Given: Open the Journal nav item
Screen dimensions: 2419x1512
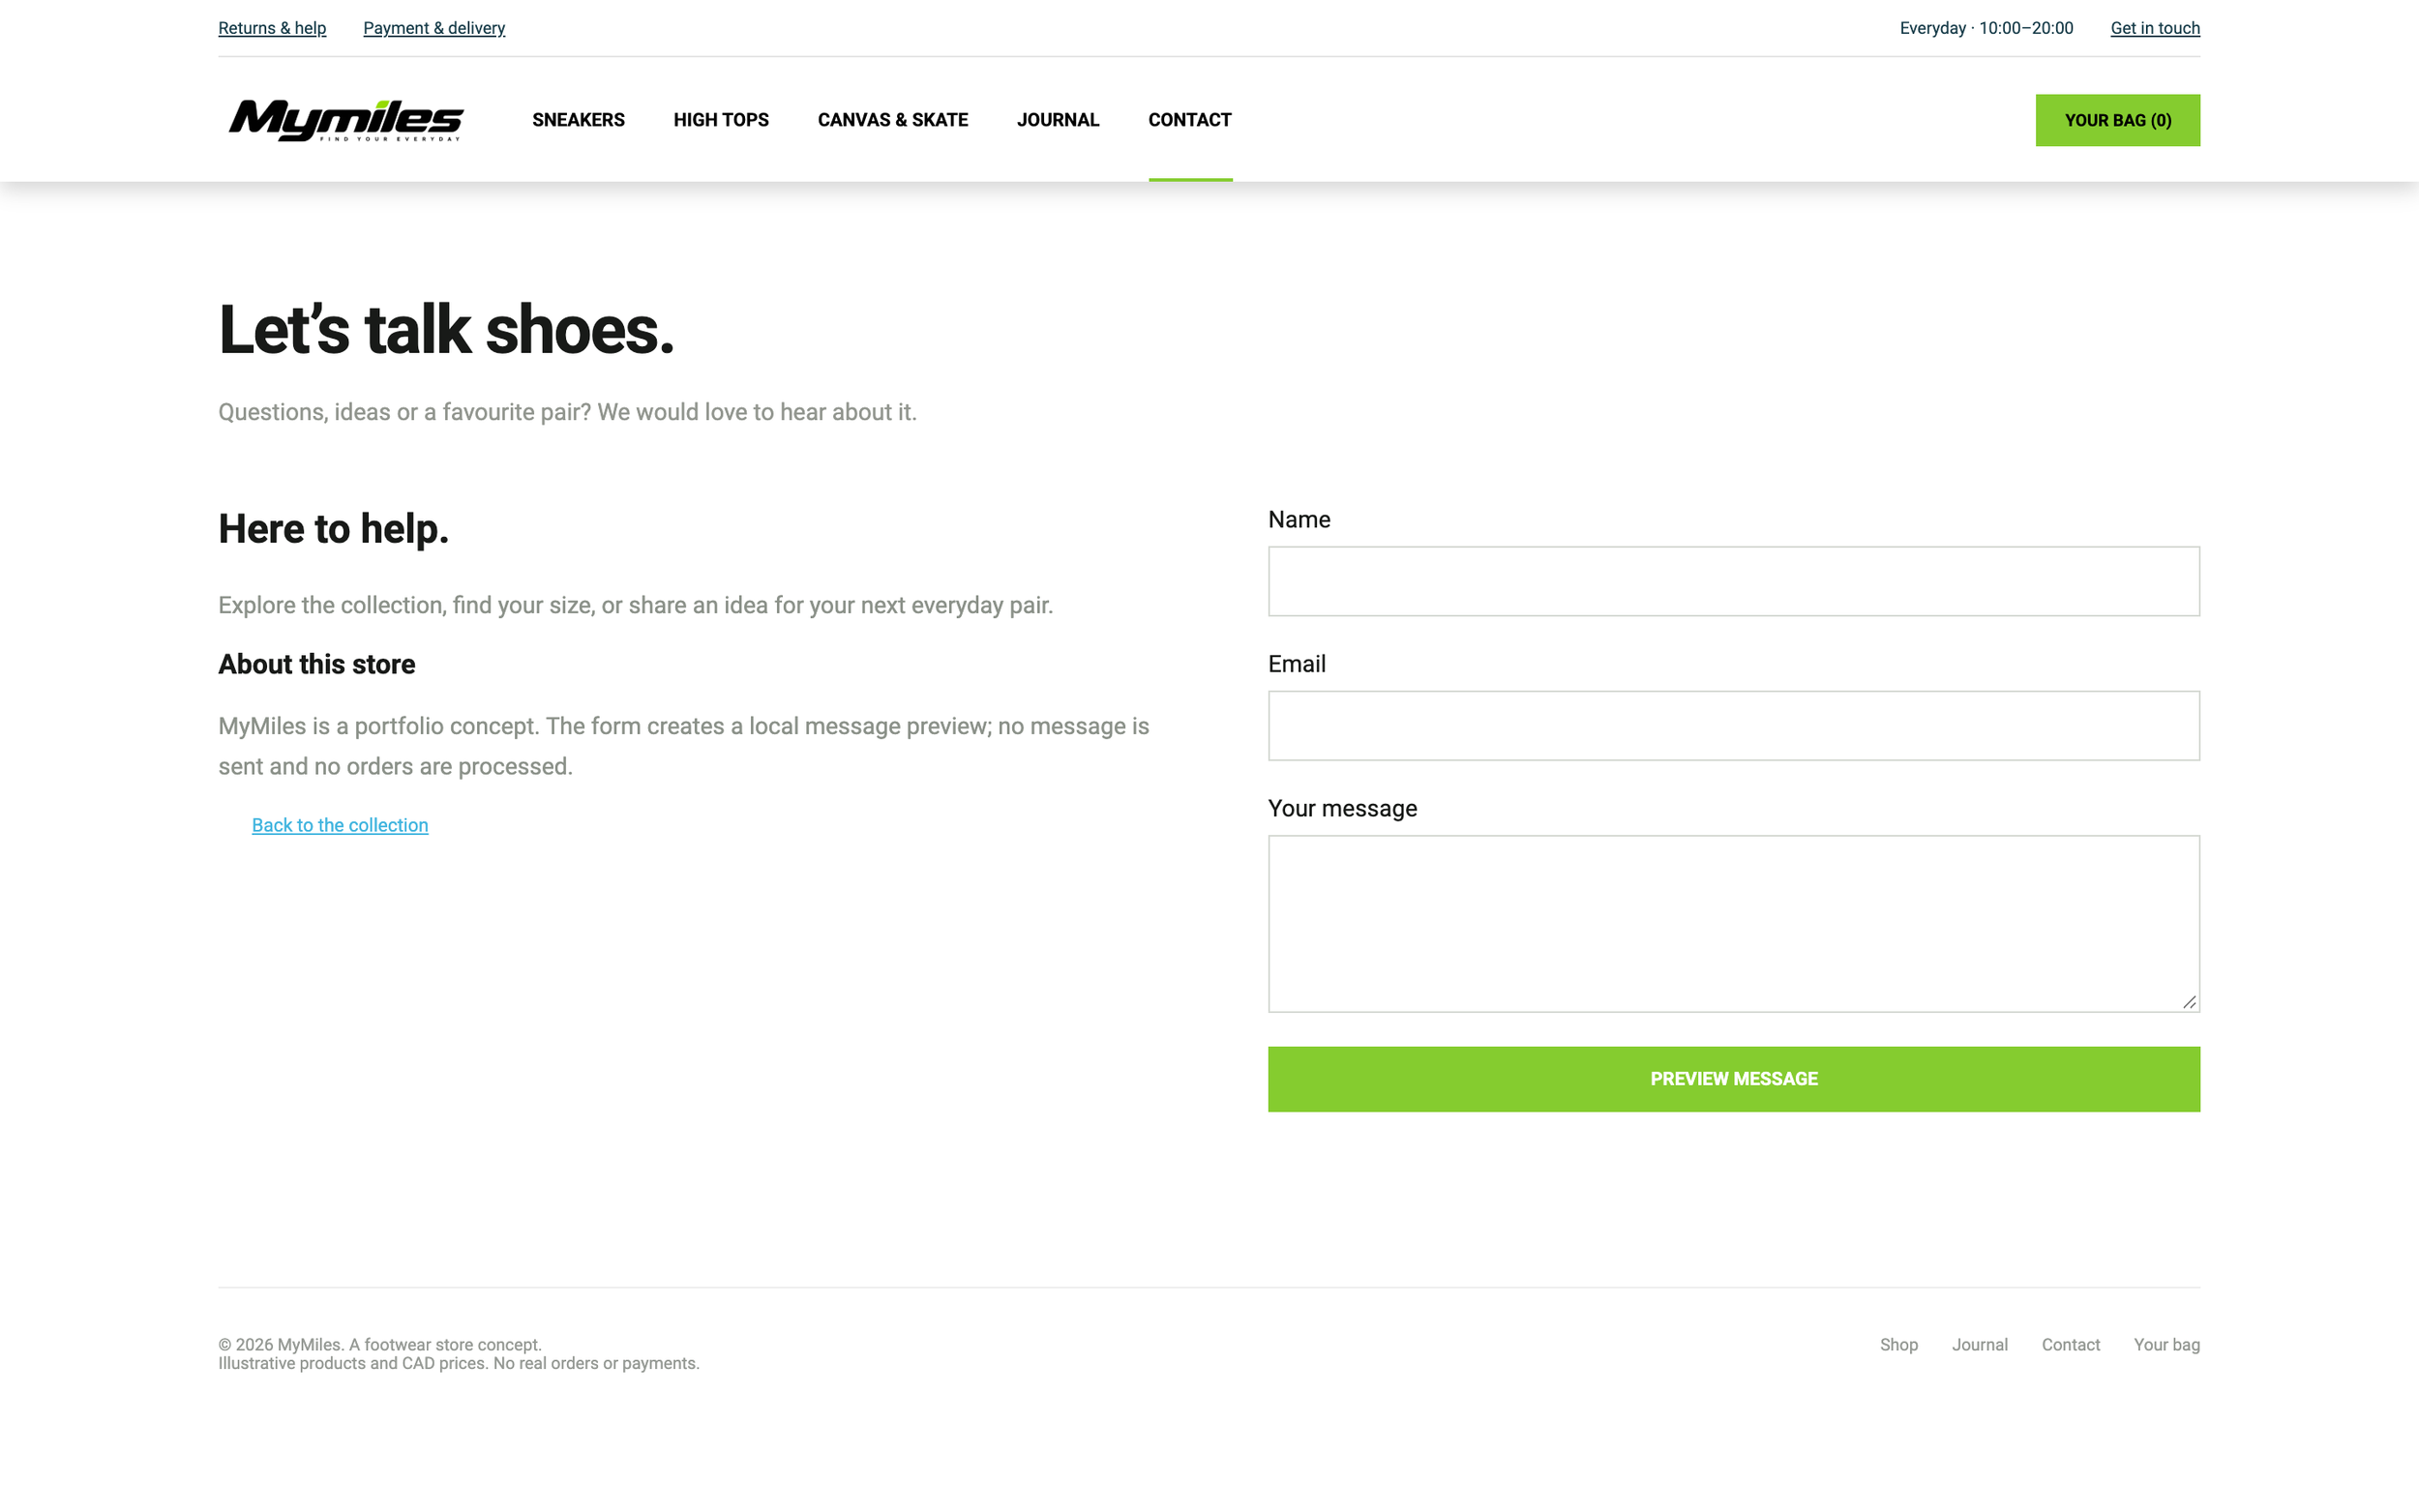Looking at the screenshot, I should click(x=1058, y=120).
